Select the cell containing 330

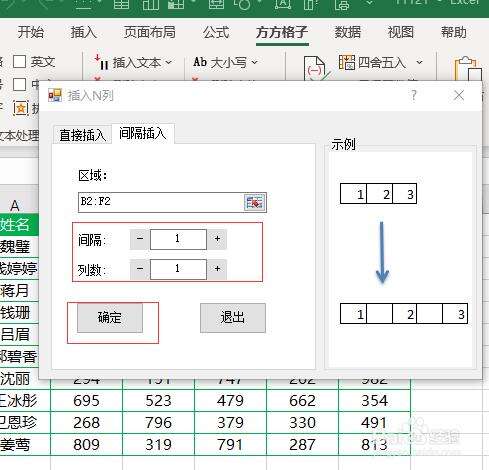click(302, 423)
